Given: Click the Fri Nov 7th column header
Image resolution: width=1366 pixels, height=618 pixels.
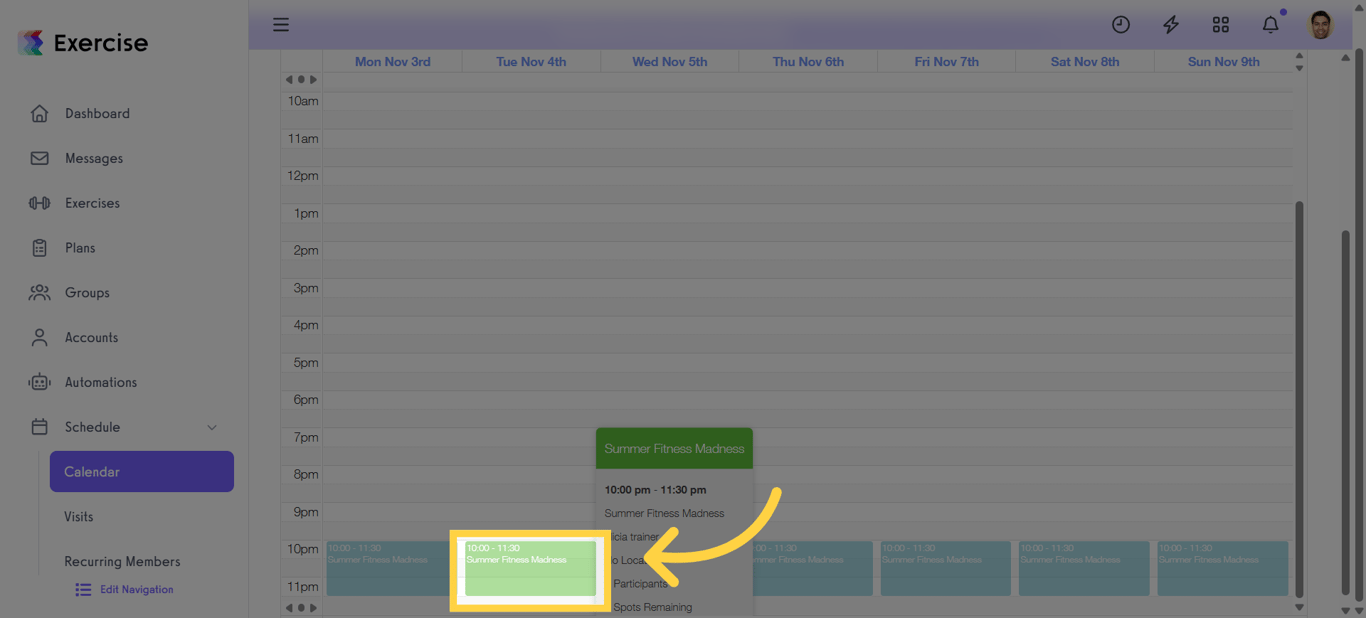Looking at the screenshot, I should [947, 61].
